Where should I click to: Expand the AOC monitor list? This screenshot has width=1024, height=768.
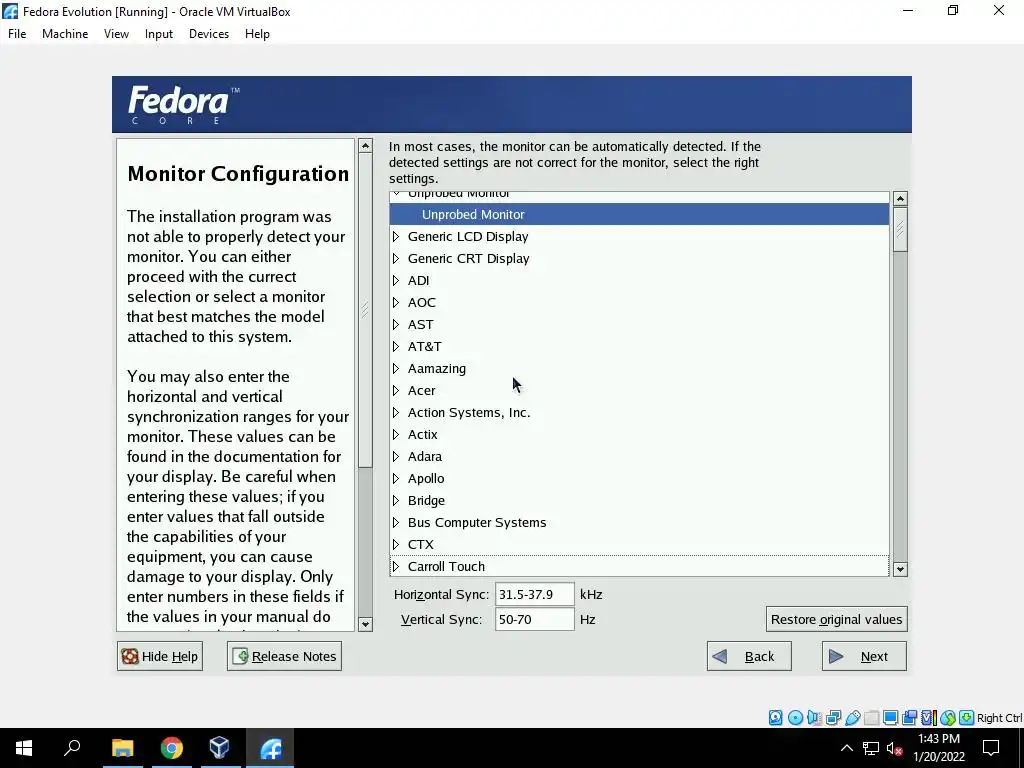pos(396,302)
